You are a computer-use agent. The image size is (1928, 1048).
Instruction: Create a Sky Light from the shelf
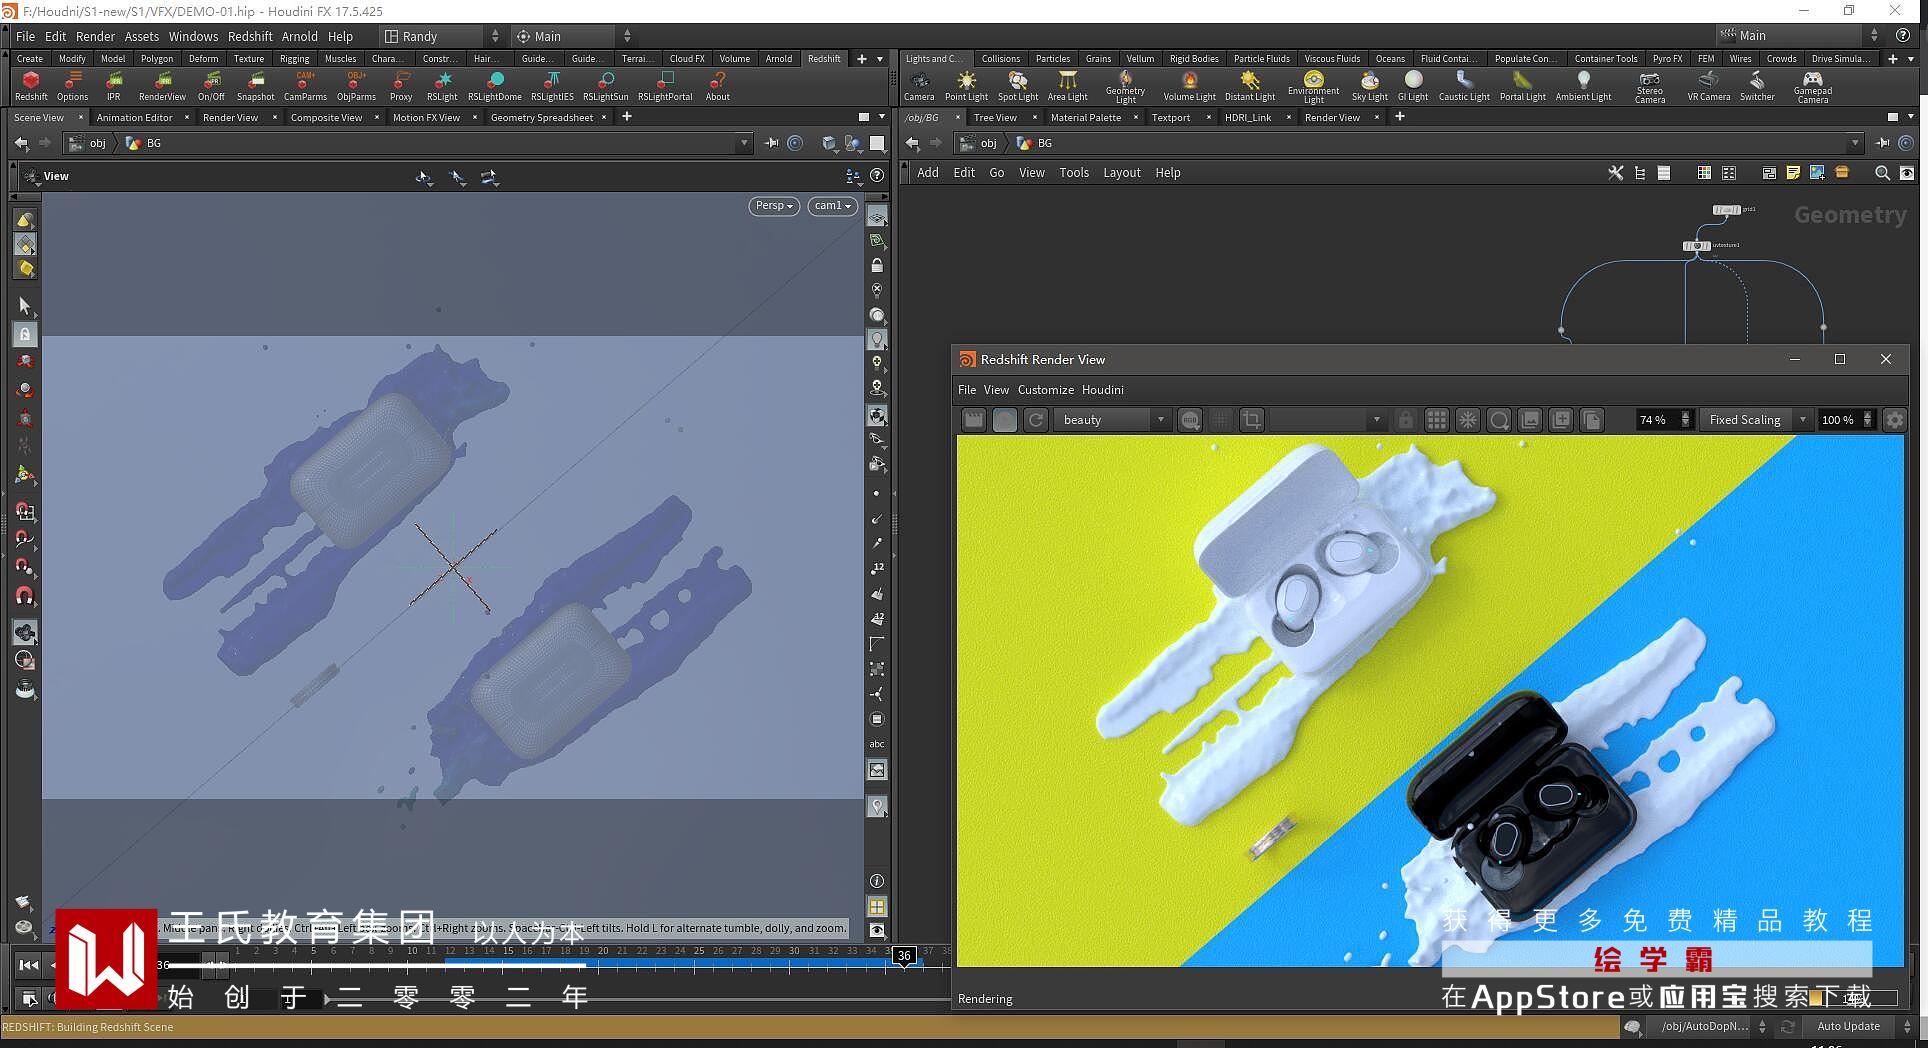click(1370, 86)
